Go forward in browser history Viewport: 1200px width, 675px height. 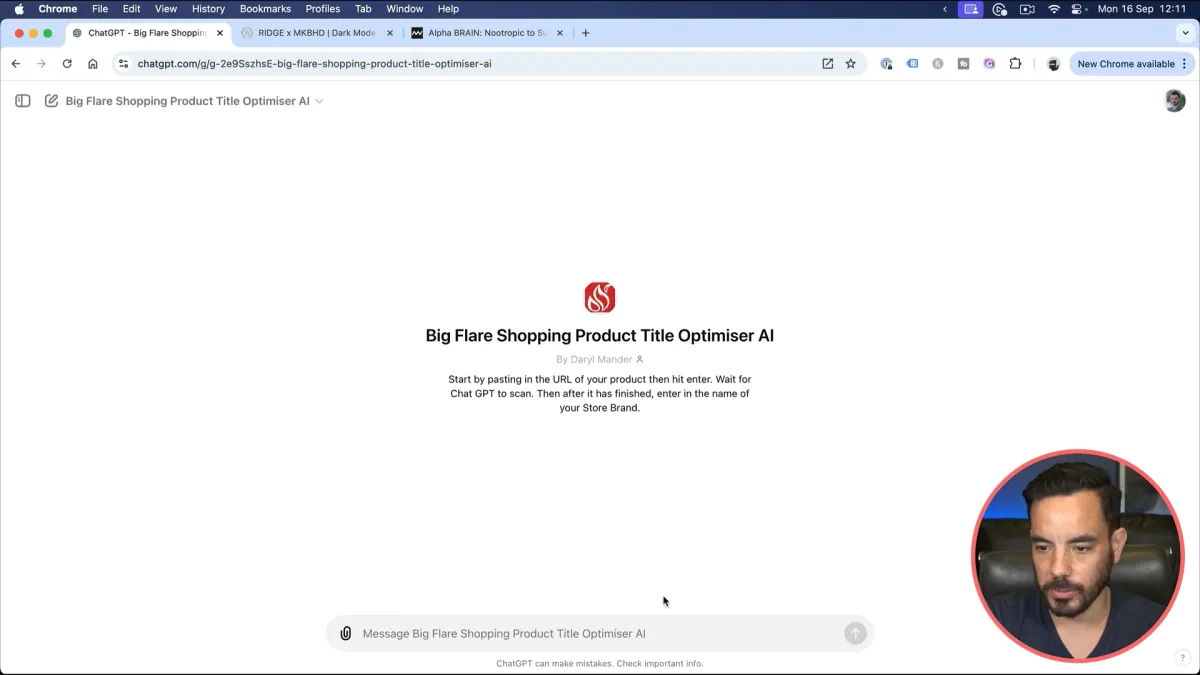(41, 63)
